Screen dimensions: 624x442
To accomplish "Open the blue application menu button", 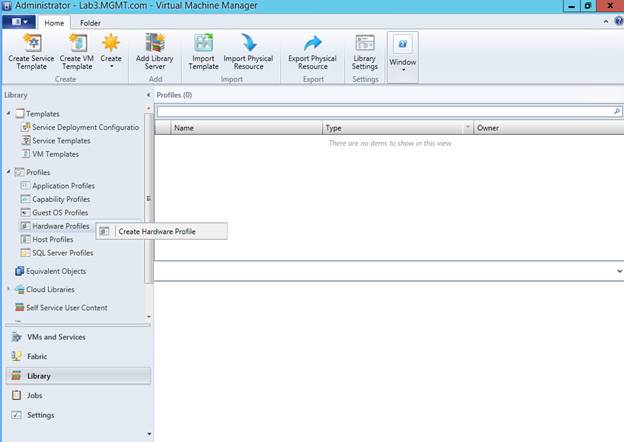I will tap(19, 22).
